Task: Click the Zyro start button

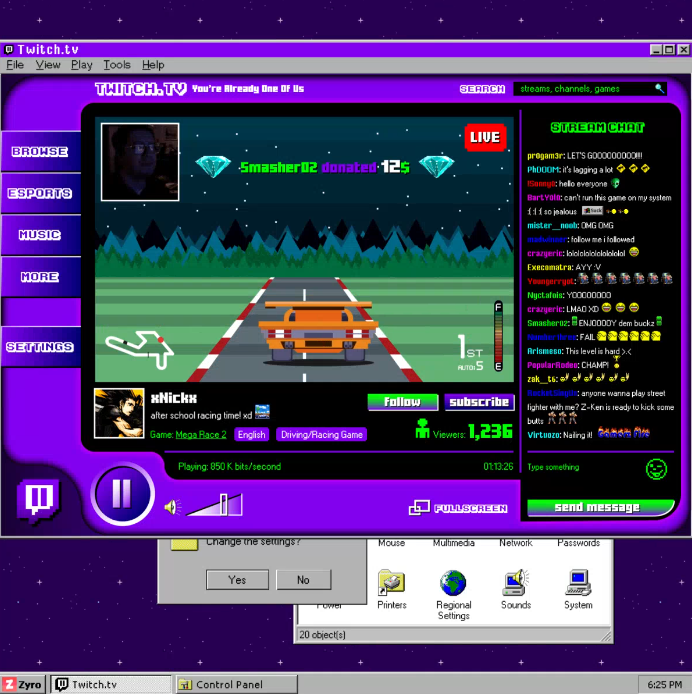Action: point(23,684)
